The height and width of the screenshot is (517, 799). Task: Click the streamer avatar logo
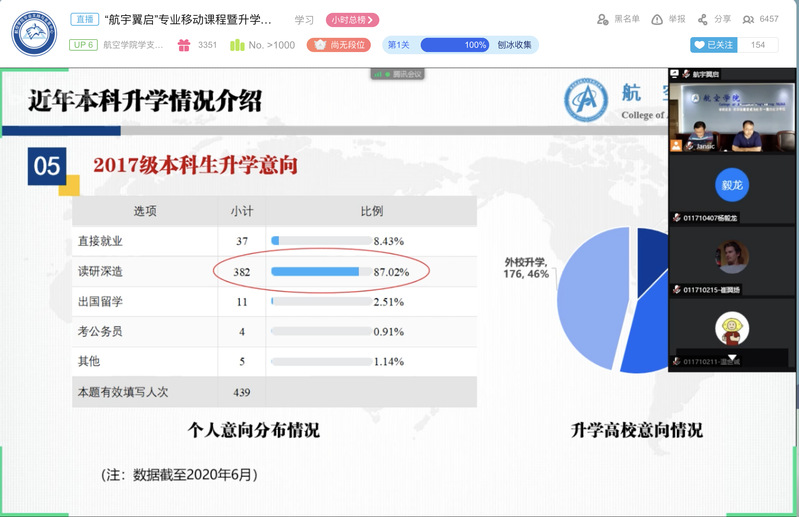[34, 32]
